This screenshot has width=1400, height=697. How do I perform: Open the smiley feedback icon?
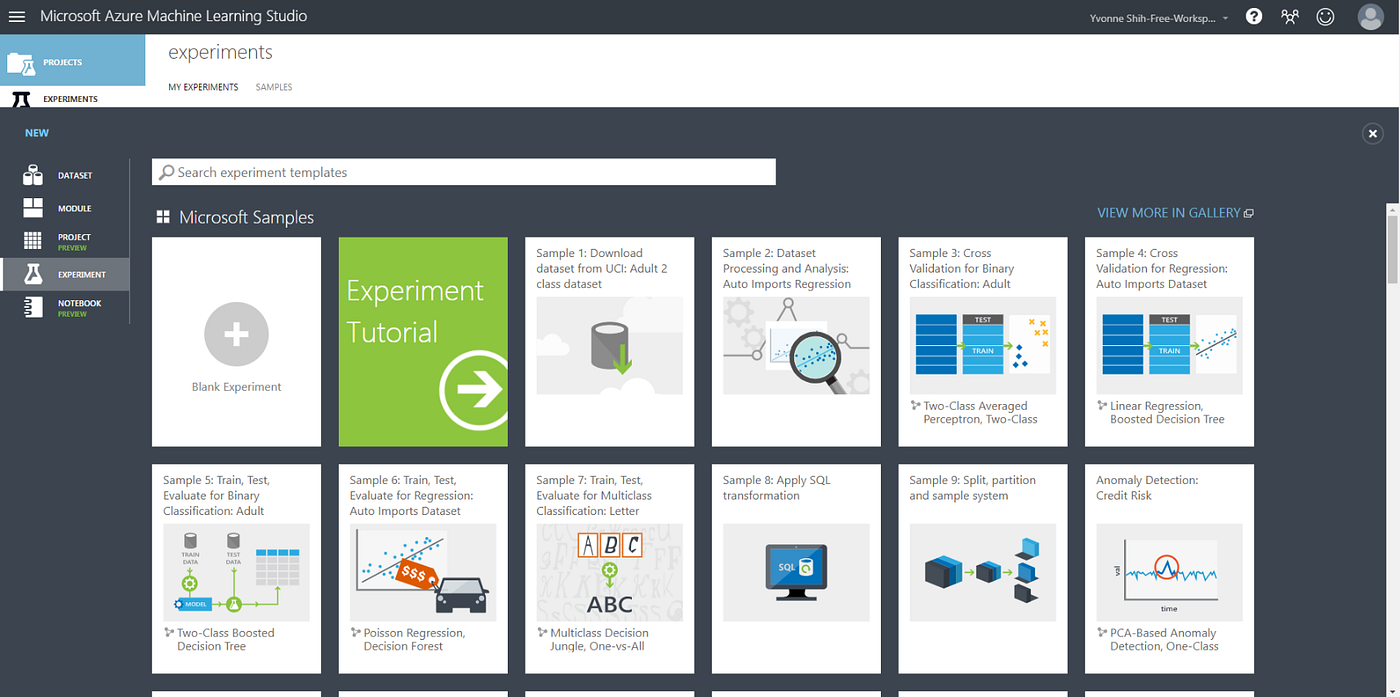[x=1325, y=16]
